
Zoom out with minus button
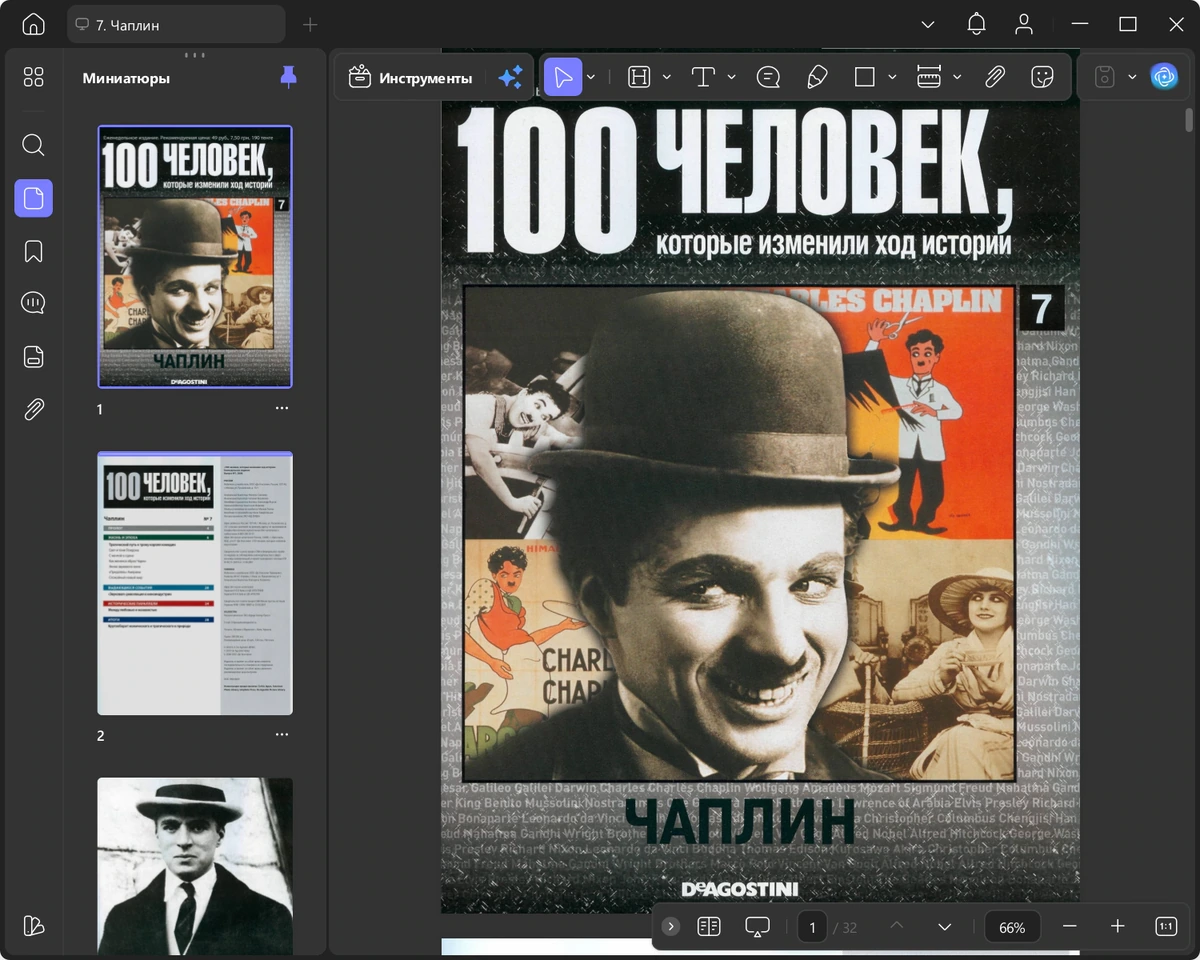point(1070,927)
